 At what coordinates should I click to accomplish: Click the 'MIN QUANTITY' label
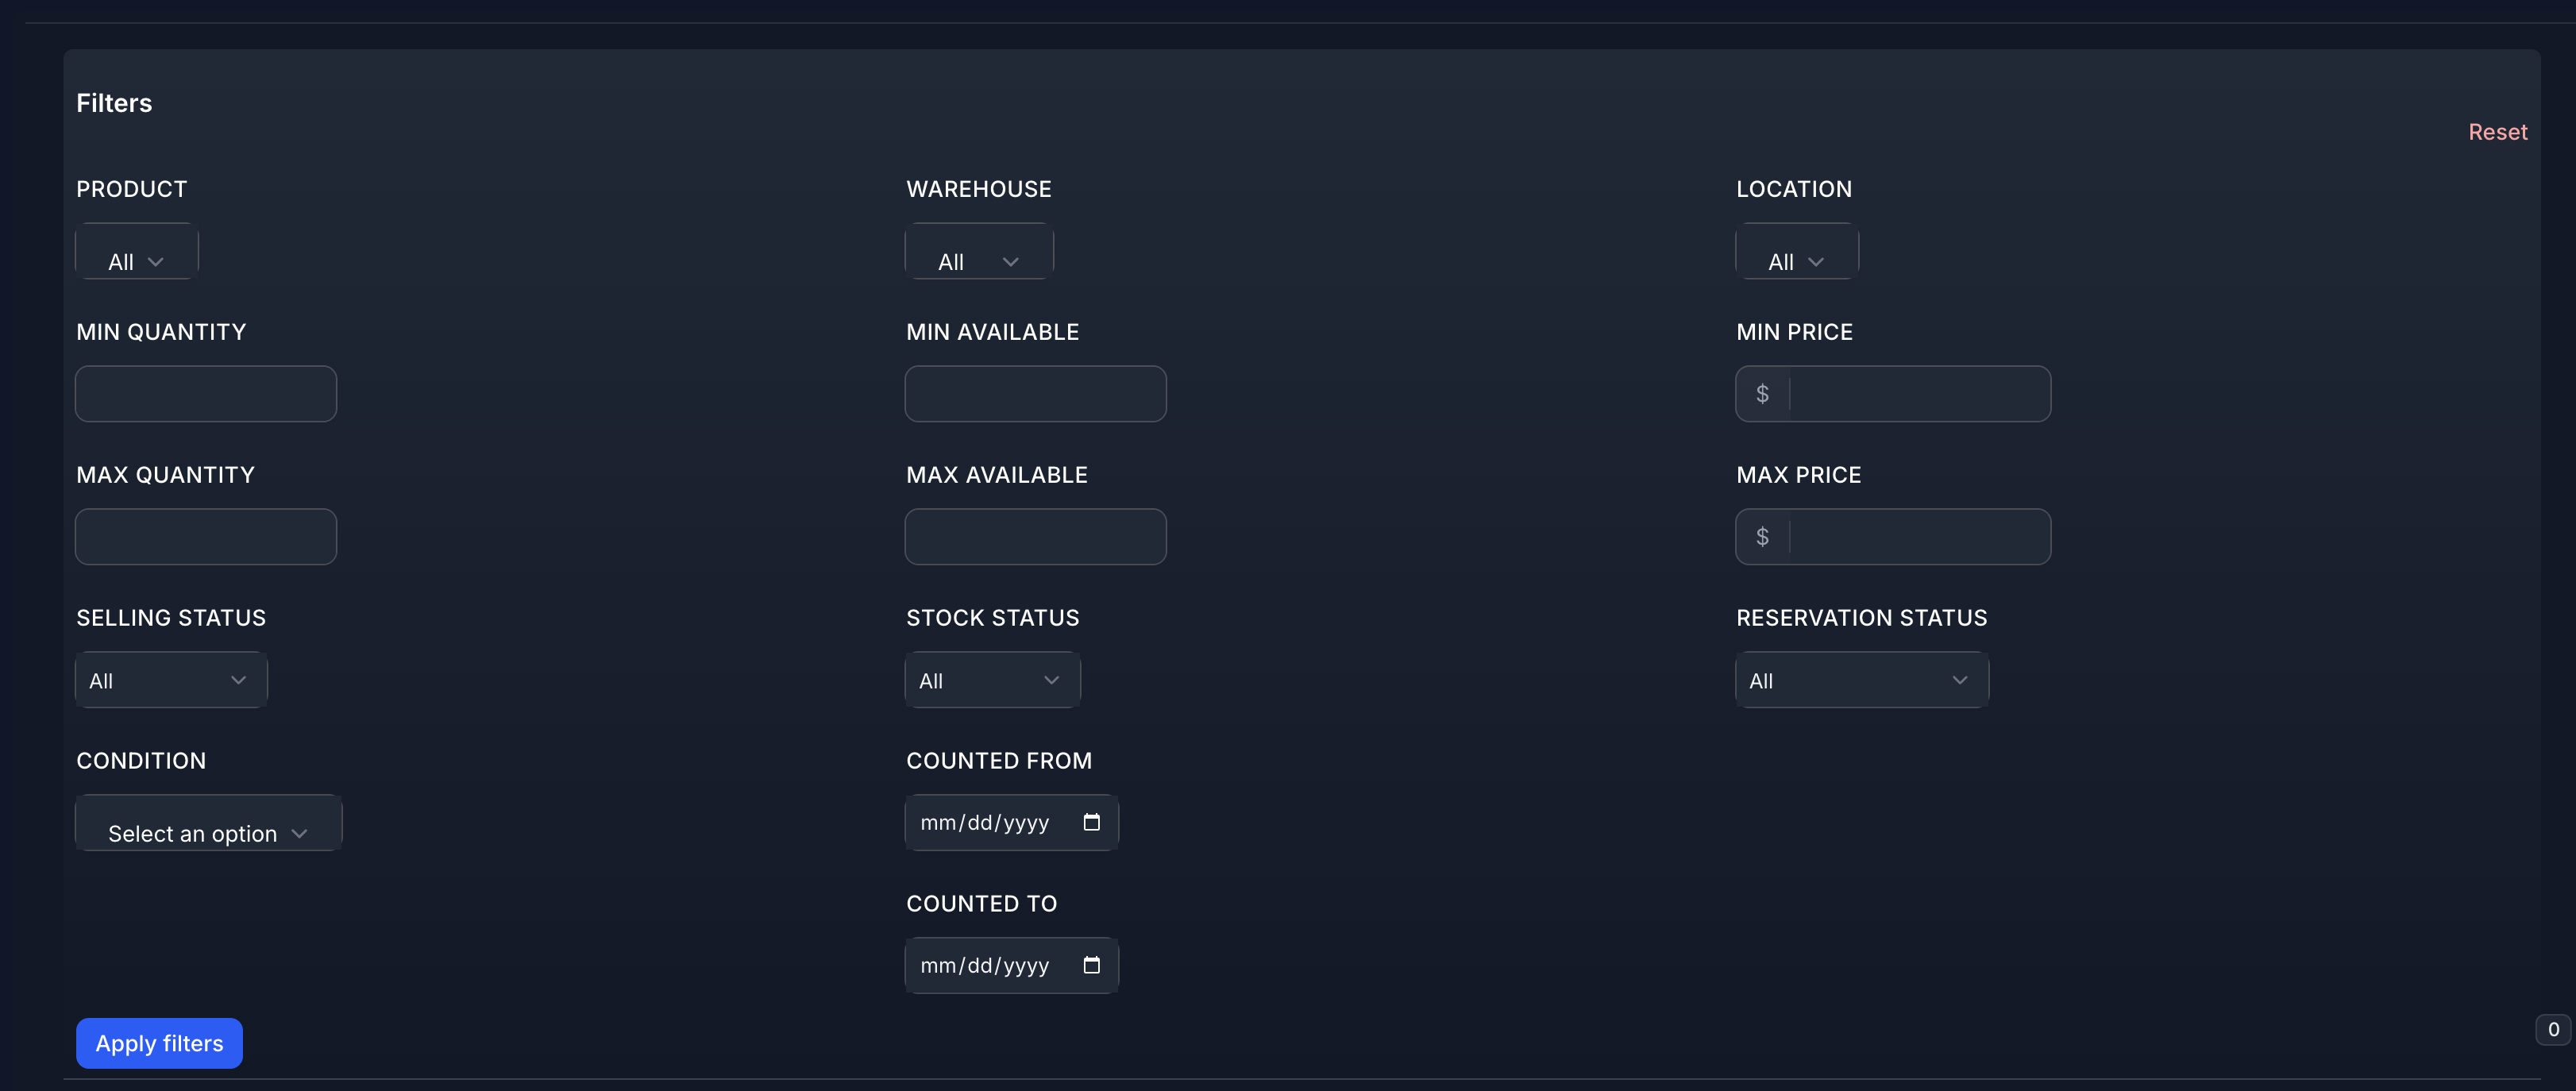click(x=161, y=332)
